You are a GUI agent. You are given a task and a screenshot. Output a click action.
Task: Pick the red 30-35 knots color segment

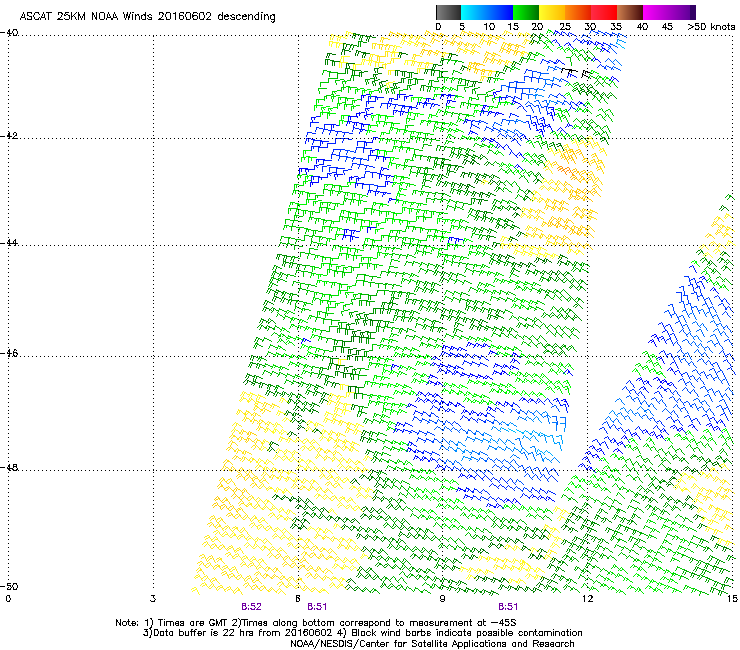604,12
